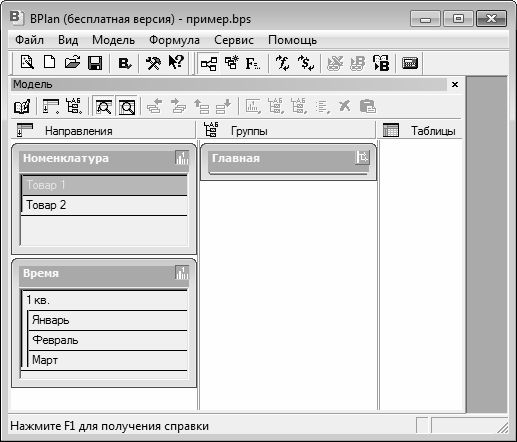Click the add-direction table arrow icon

click(x=51, y=107)
